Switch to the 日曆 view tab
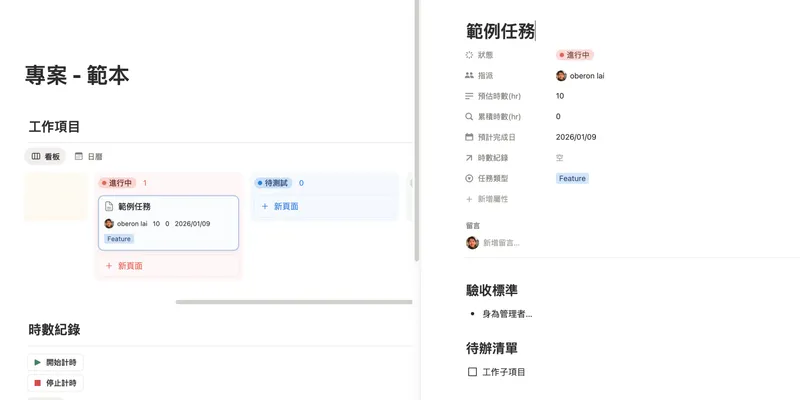The height and width of the screenshot is (400, 800). coord(88,157)
